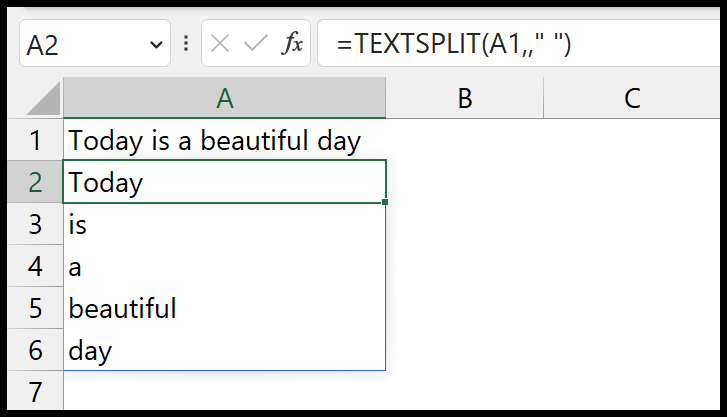
Task: Select column C header
Action: coord(631,98)
